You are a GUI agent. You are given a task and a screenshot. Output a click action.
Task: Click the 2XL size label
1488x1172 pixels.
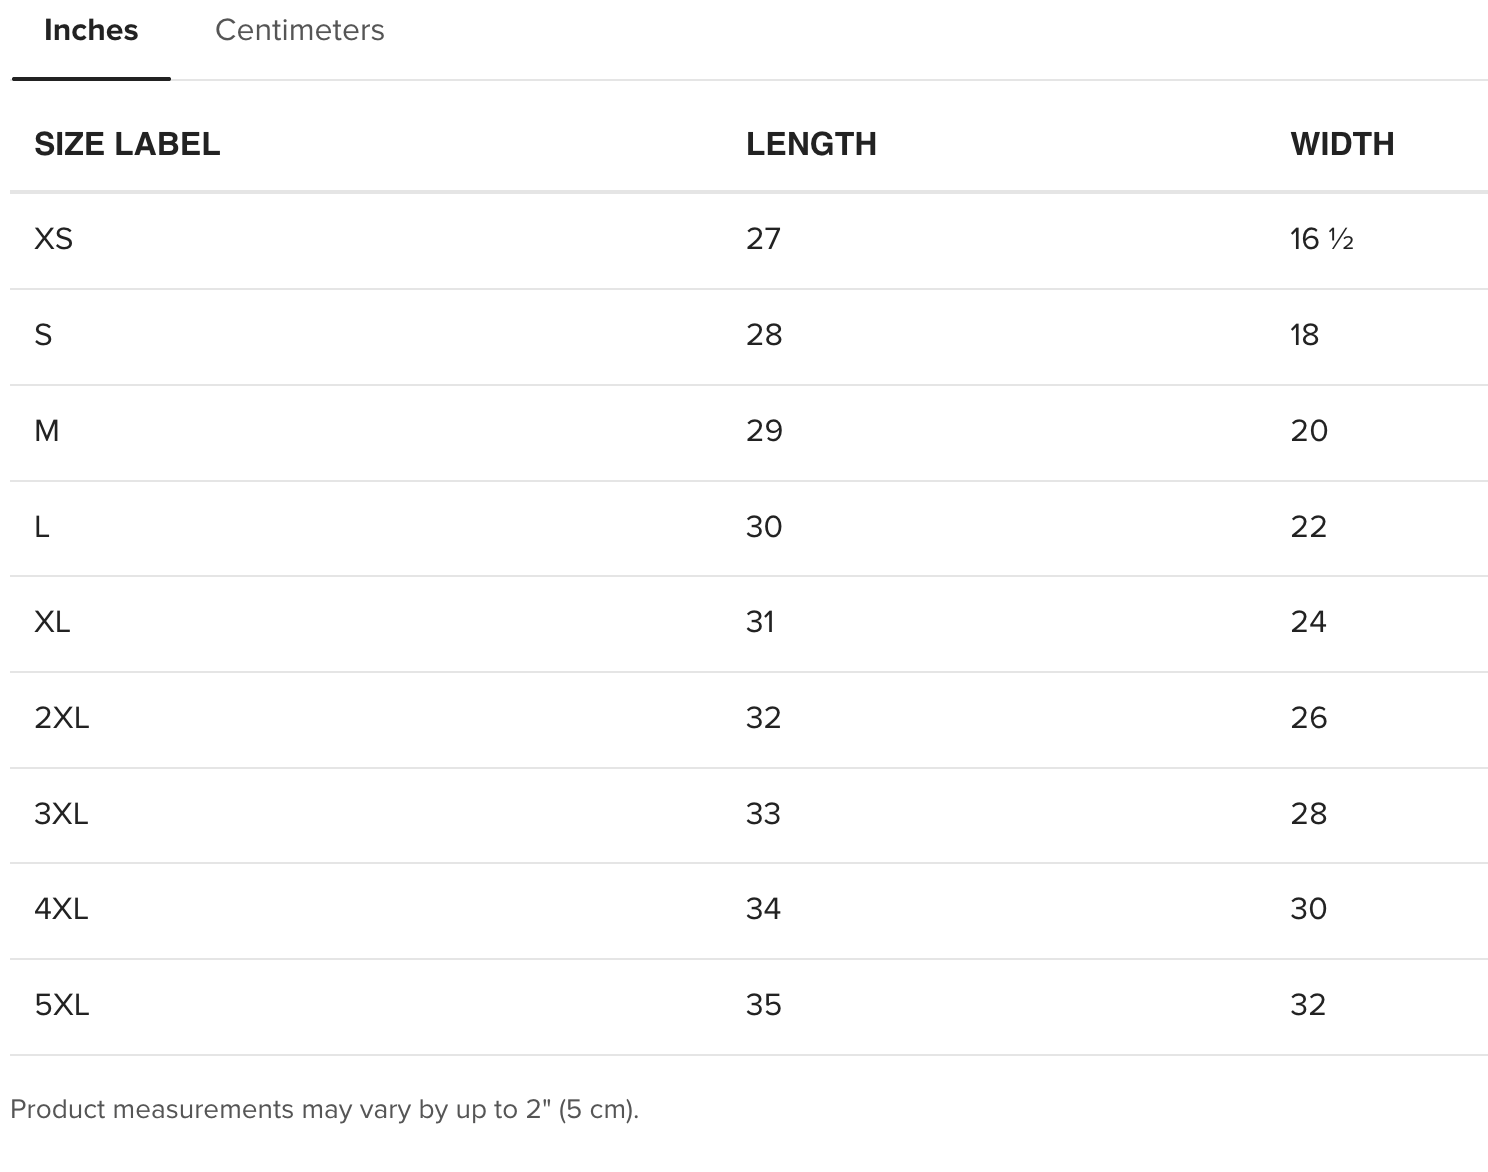tap(62, 718)
